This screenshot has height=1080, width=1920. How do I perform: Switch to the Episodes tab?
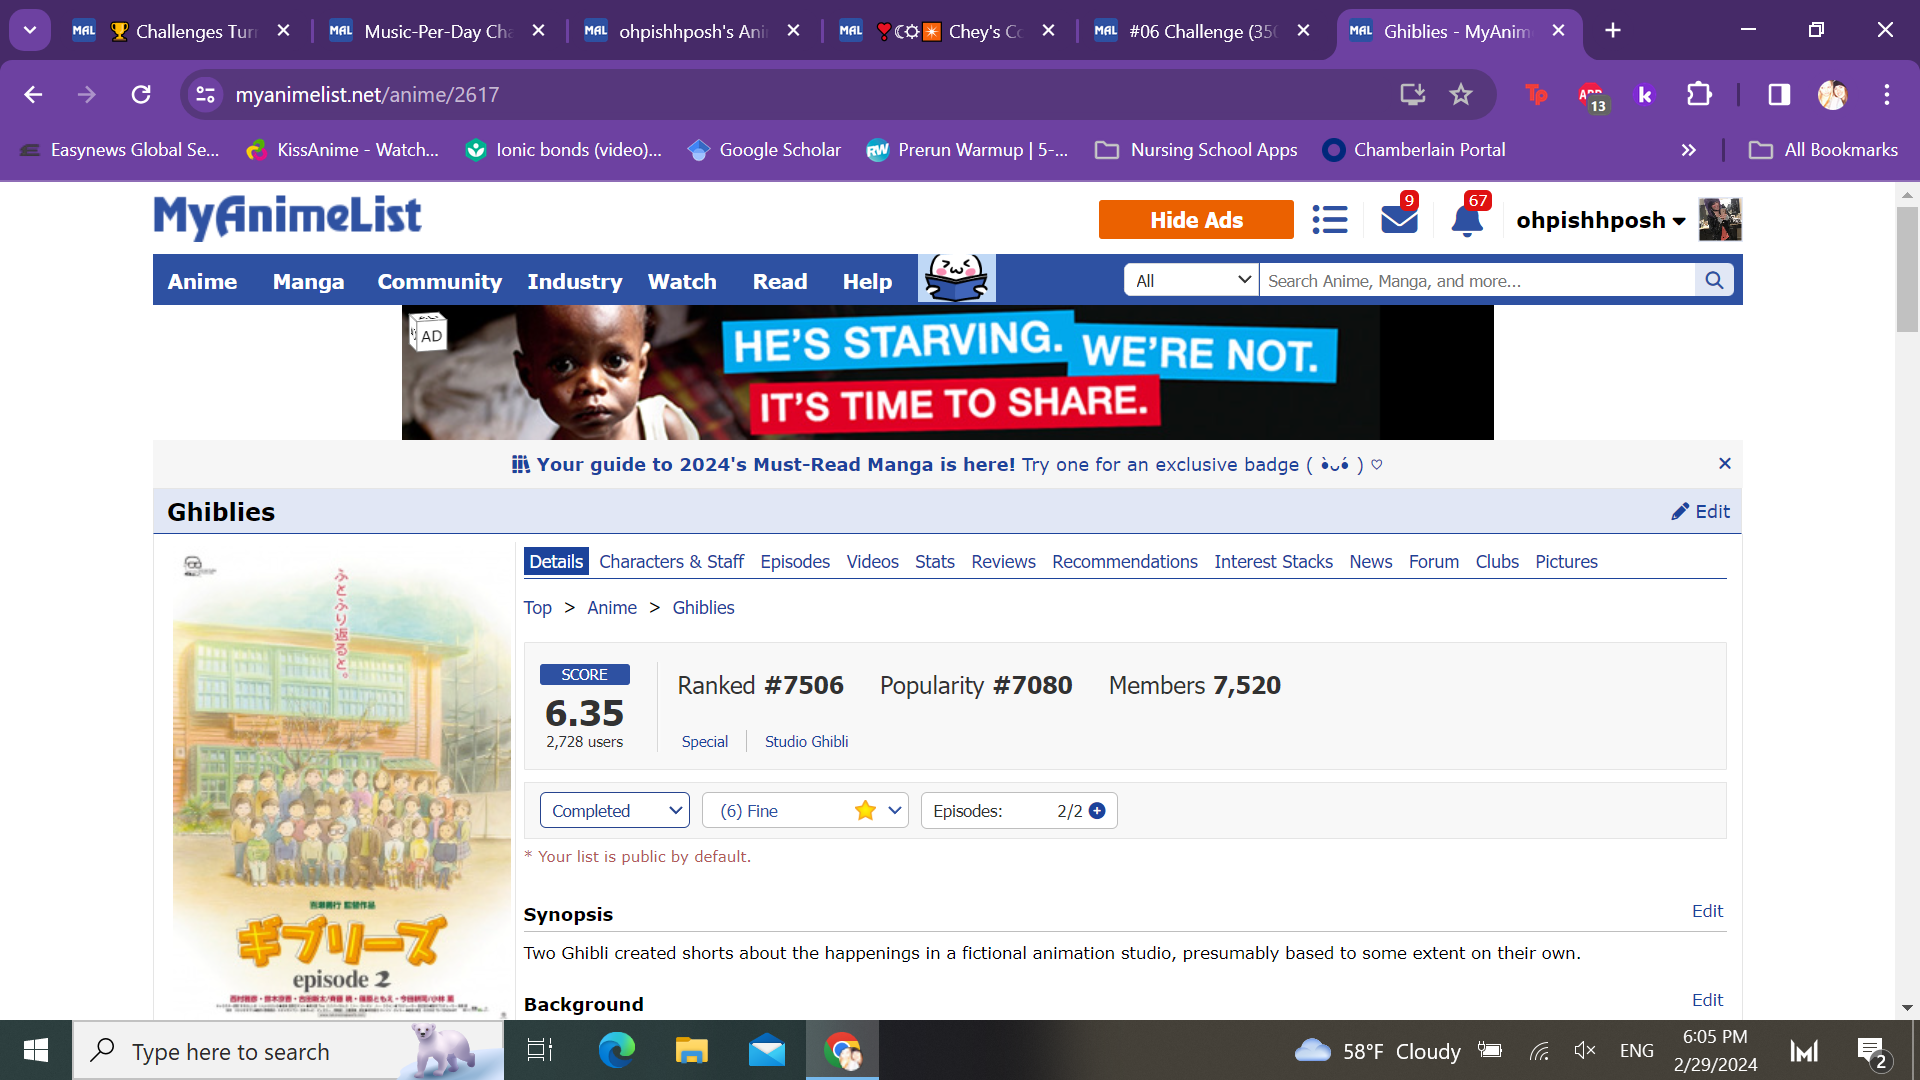click(x=795, y=562)
